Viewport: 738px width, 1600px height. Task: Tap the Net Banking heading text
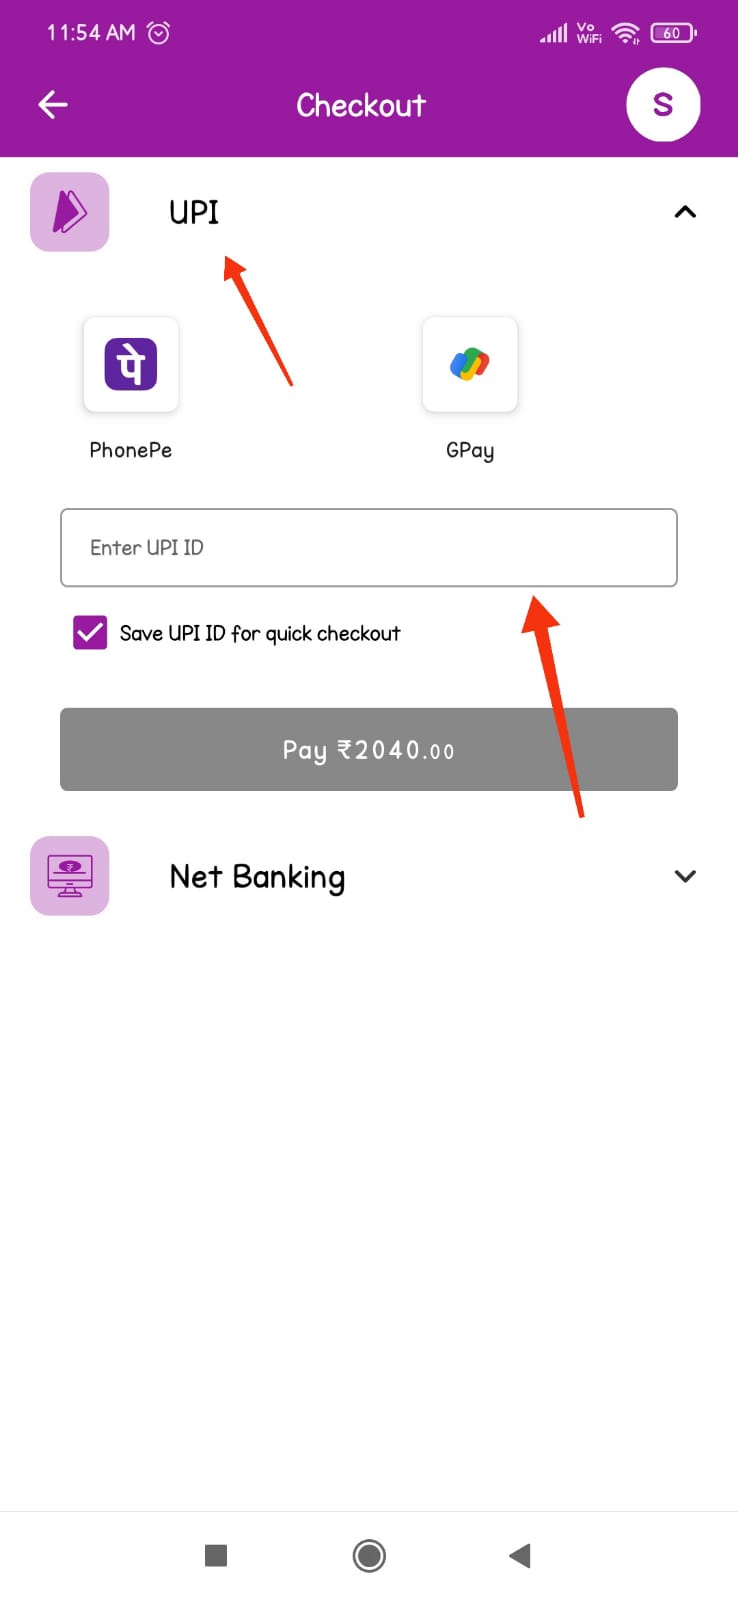coord(257,877)
